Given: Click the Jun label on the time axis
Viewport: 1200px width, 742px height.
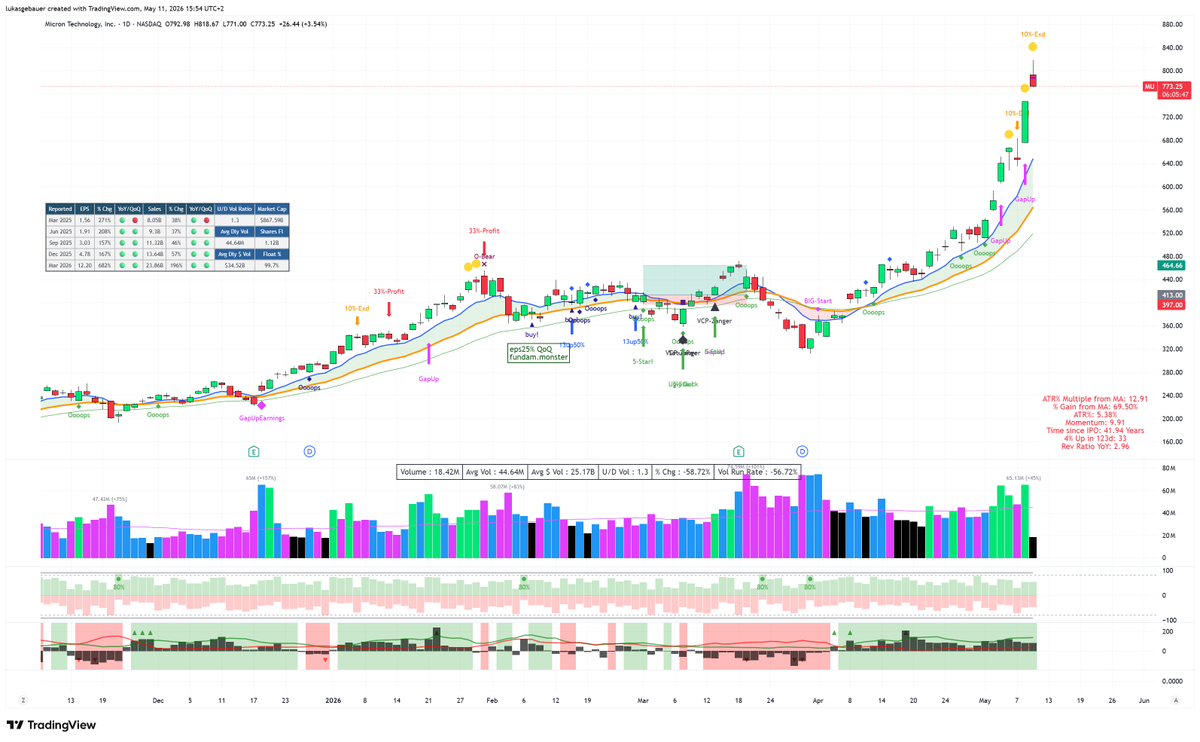Looking at the screenshot, I should [1144, 701].
